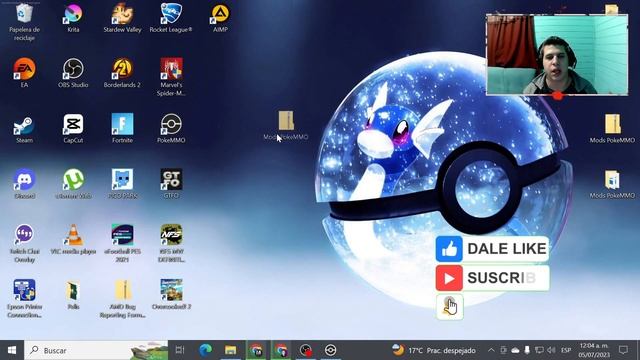Open the Epson Printer Connection shortcut
The image size is (640, 360).
pyautogui.click(x=24, y=299)
